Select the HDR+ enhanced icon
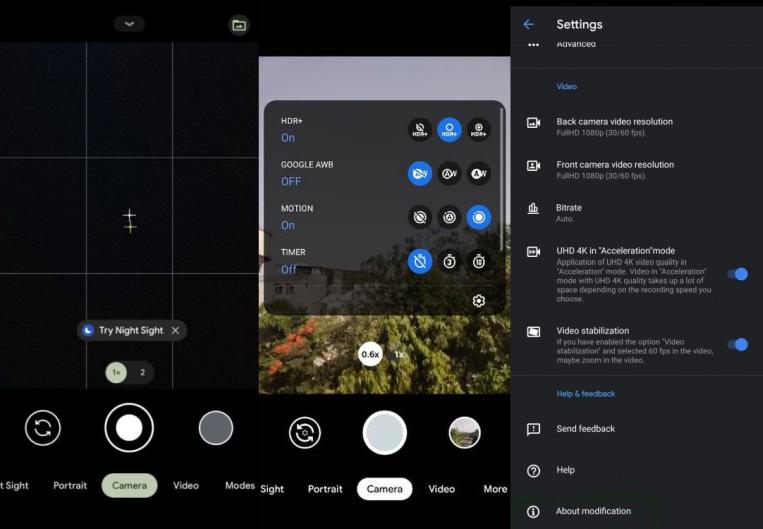Screen dimensions: 763x529 (x=479, y=130)
